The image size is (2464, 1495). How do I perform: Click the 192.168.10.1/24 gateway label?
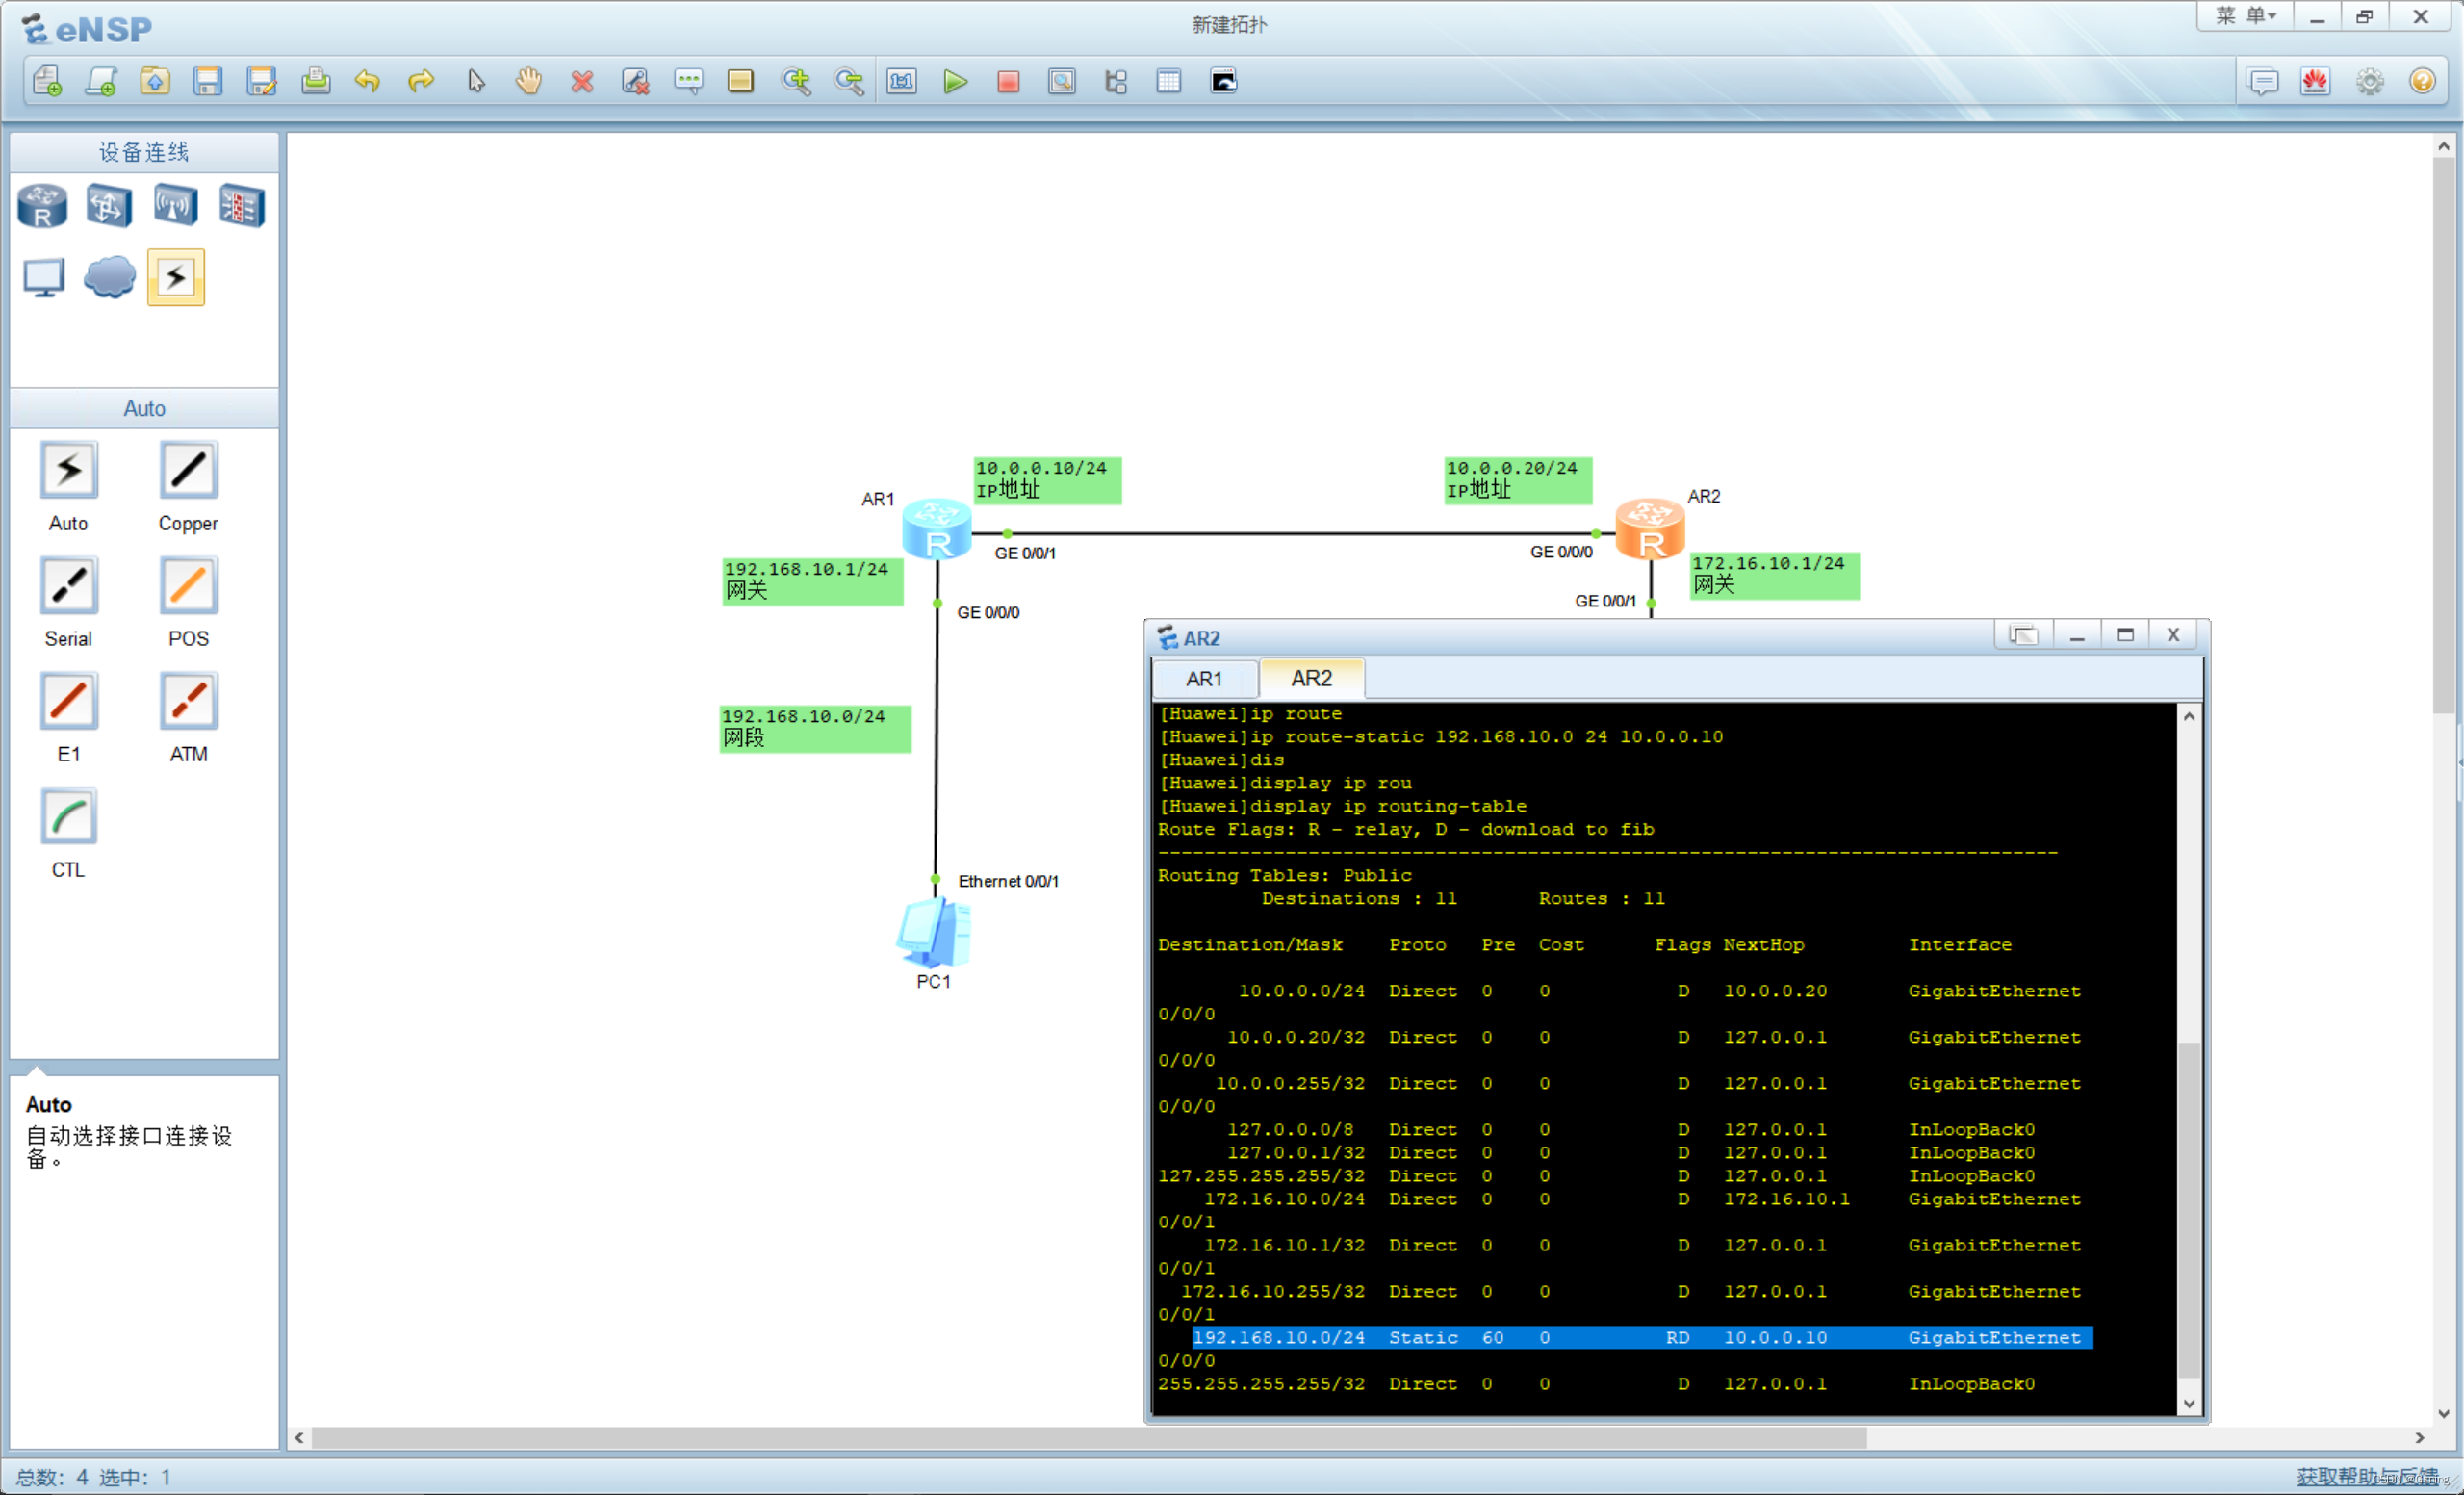tap(812, 581)
